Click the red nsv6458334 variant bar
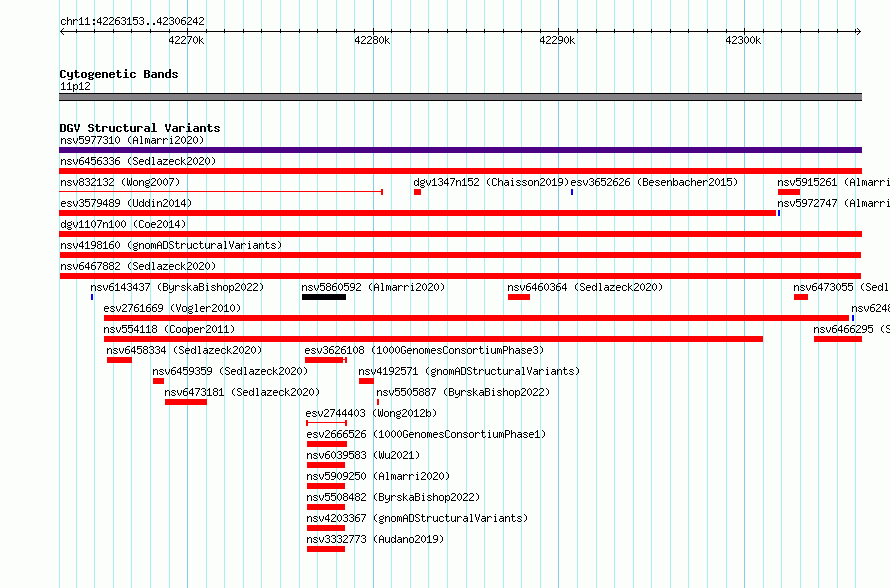 tap(119, 360)
